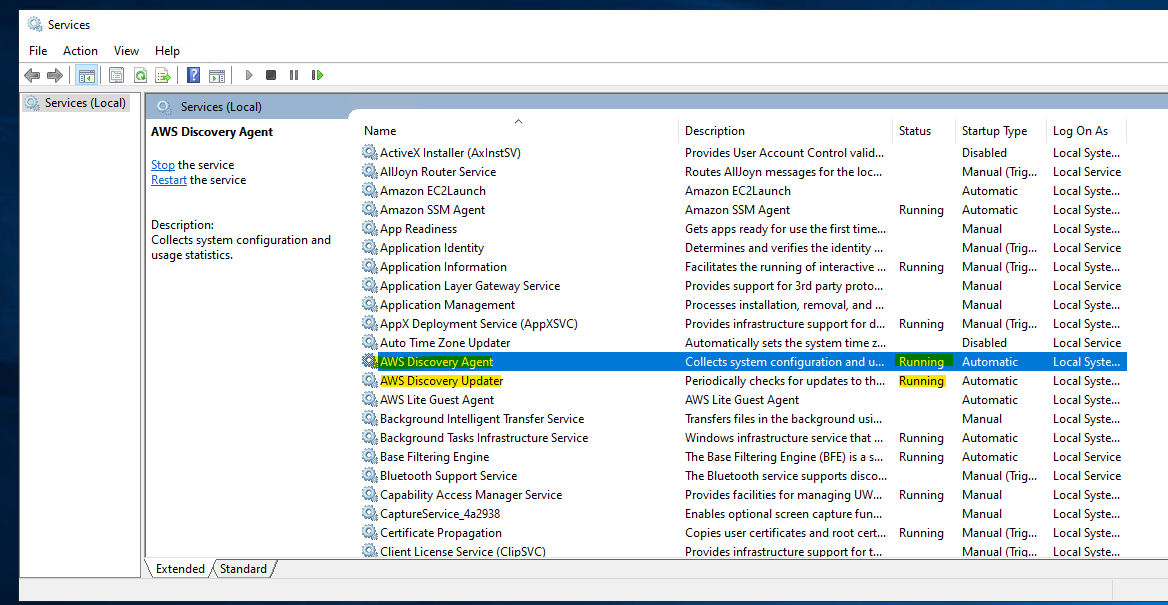This screenshot has width=1168, height=605.
Task: Click gear icon beside AWS Discovery Updater
Action: 369,381
